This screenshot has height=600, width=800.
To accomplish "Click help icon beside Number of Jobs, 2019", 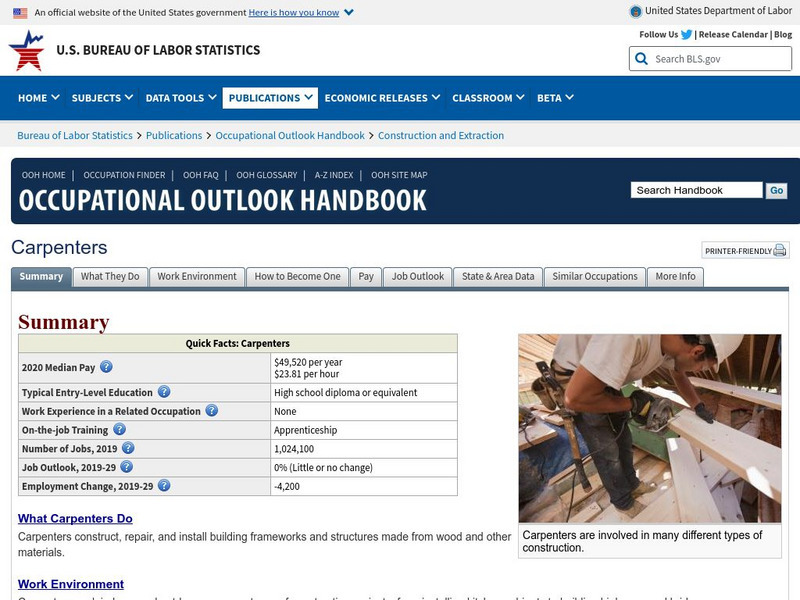I will tap(126, 448).
